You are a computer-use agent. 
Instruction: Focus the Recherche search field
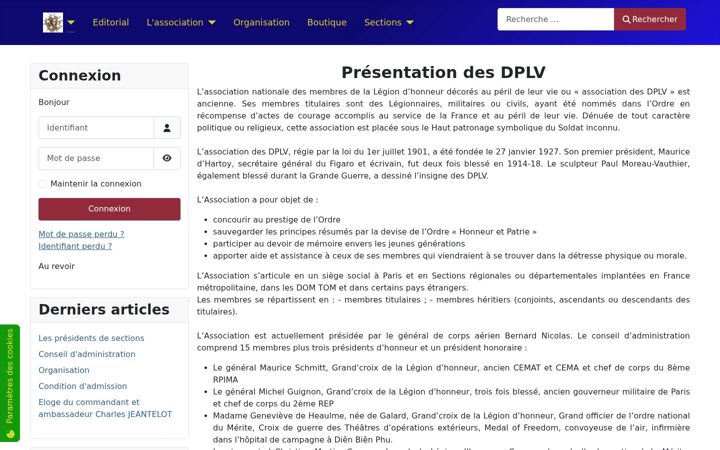click(556, 19)
